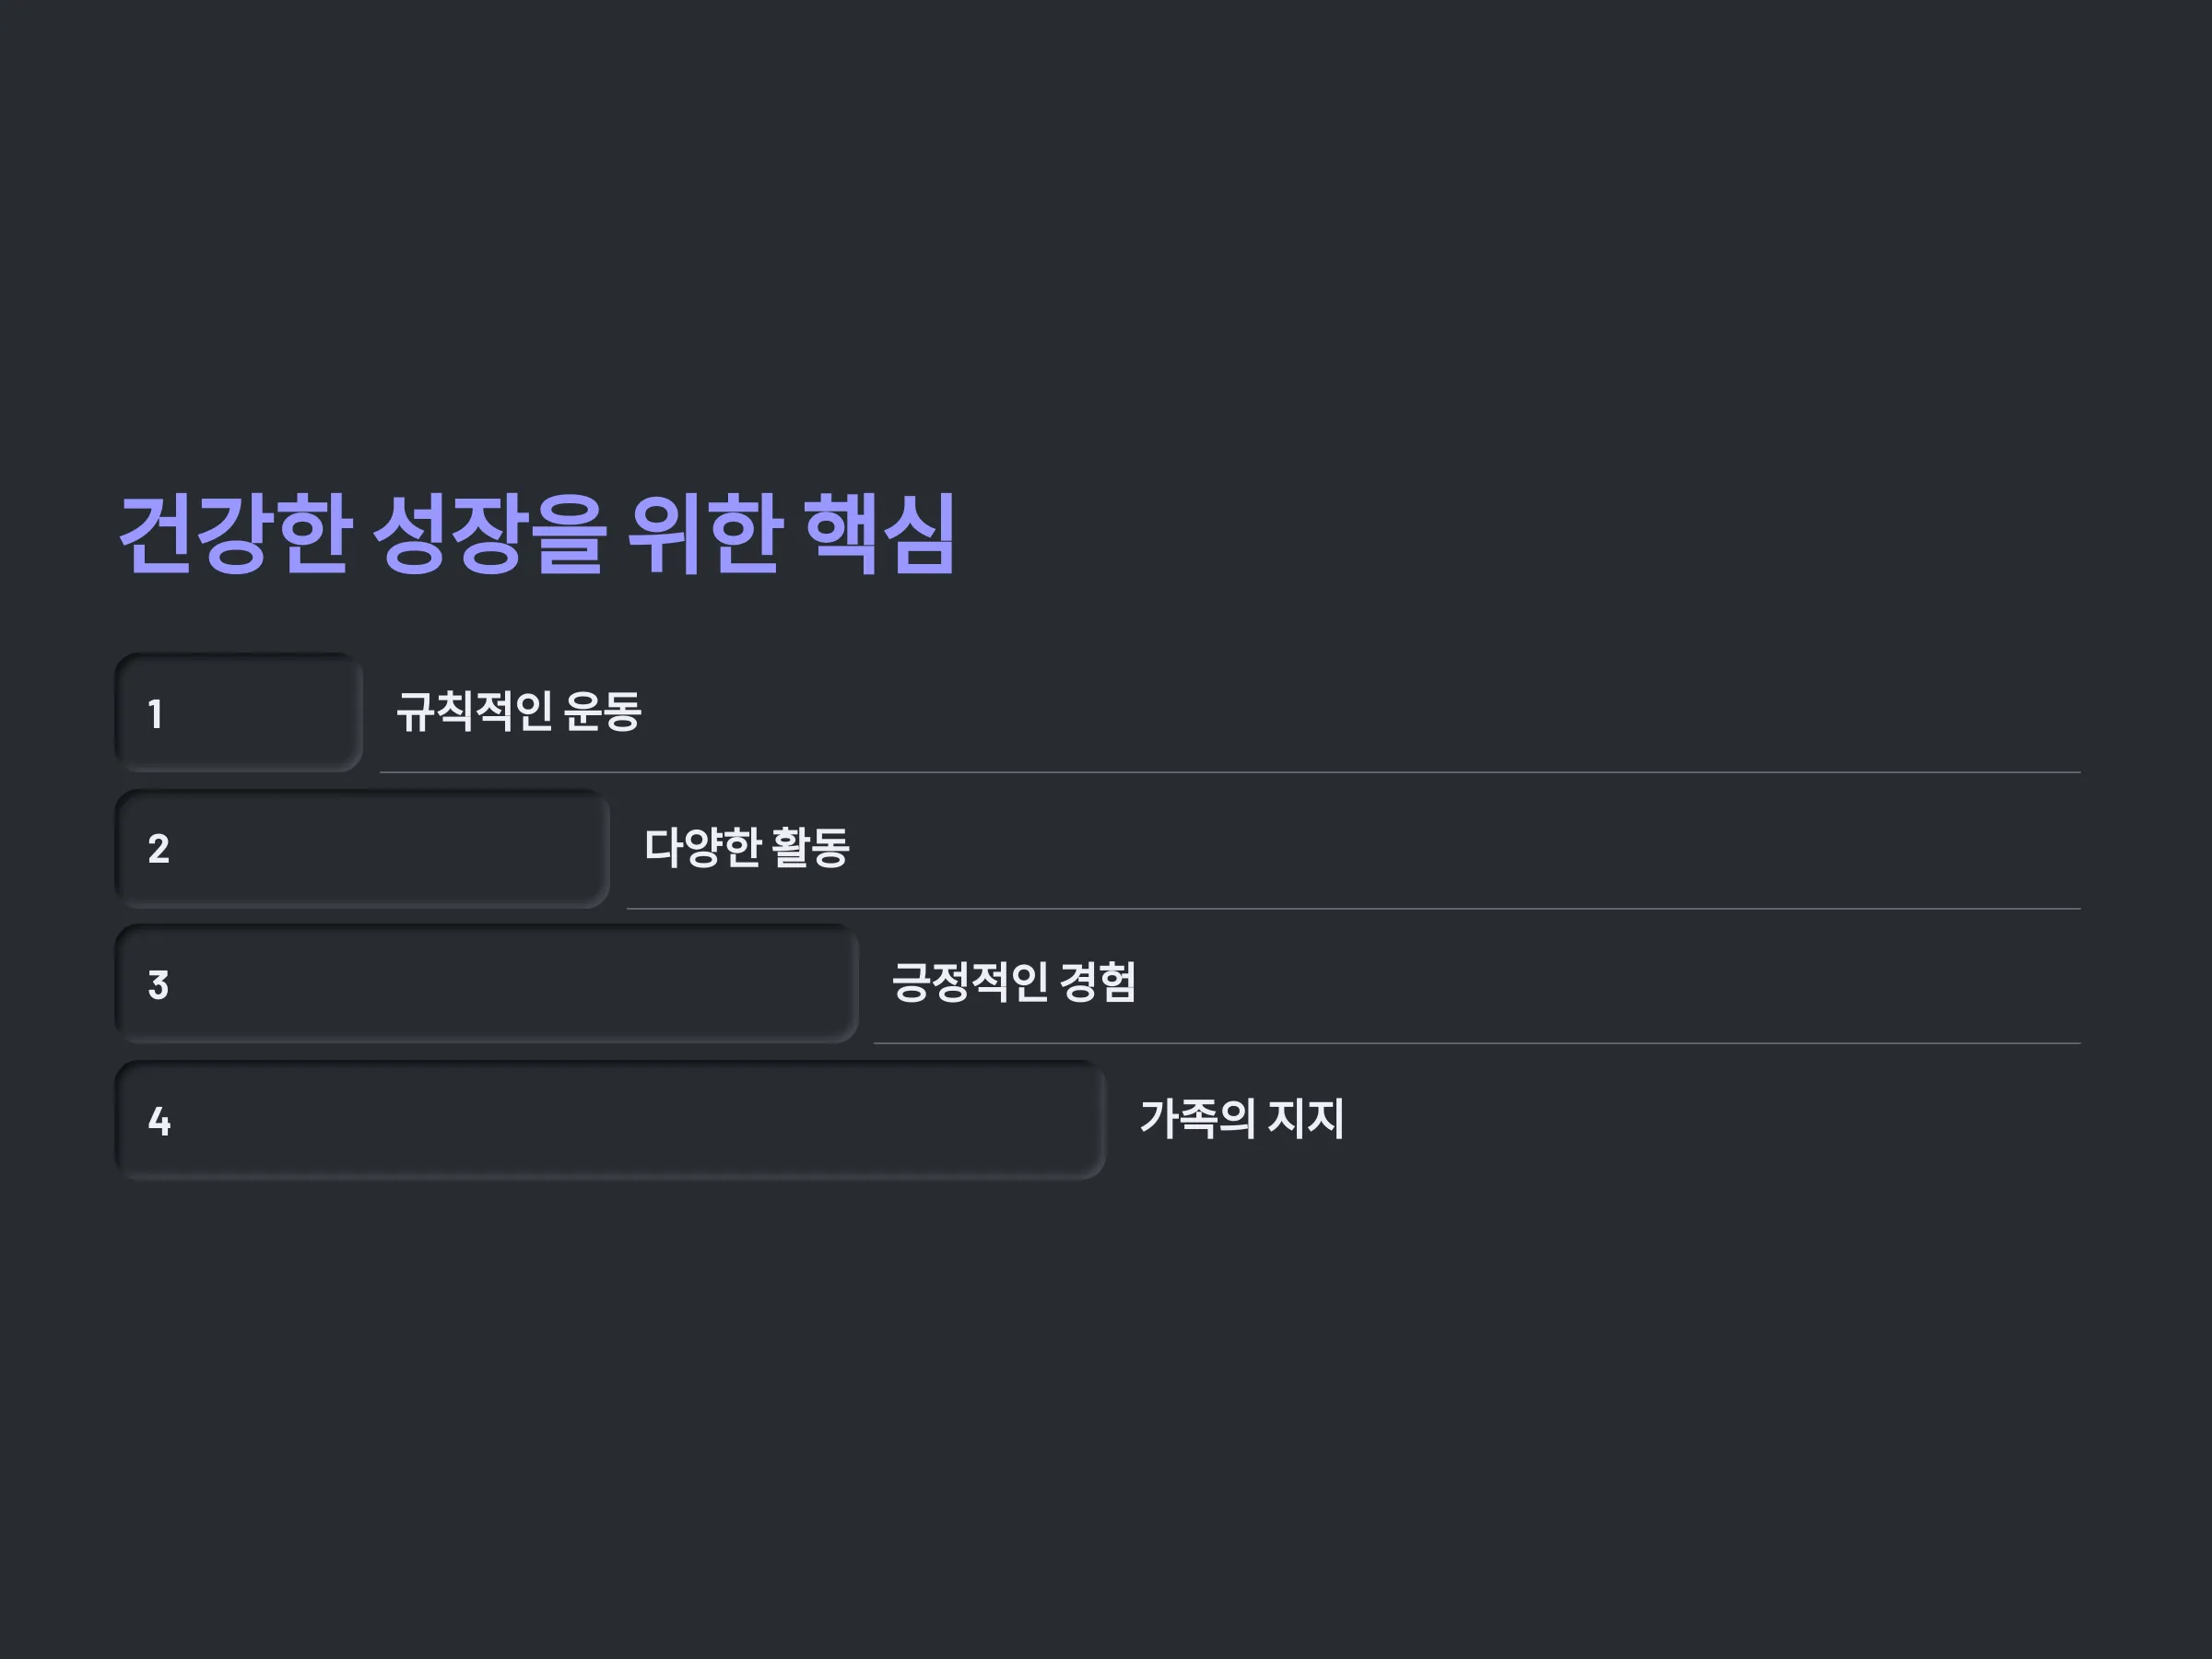The height and width of the screenshot is (1659, 2212).
Task: Click the word 건강한 in the heading
Action: pyautogui.click(x=235, y=533)
